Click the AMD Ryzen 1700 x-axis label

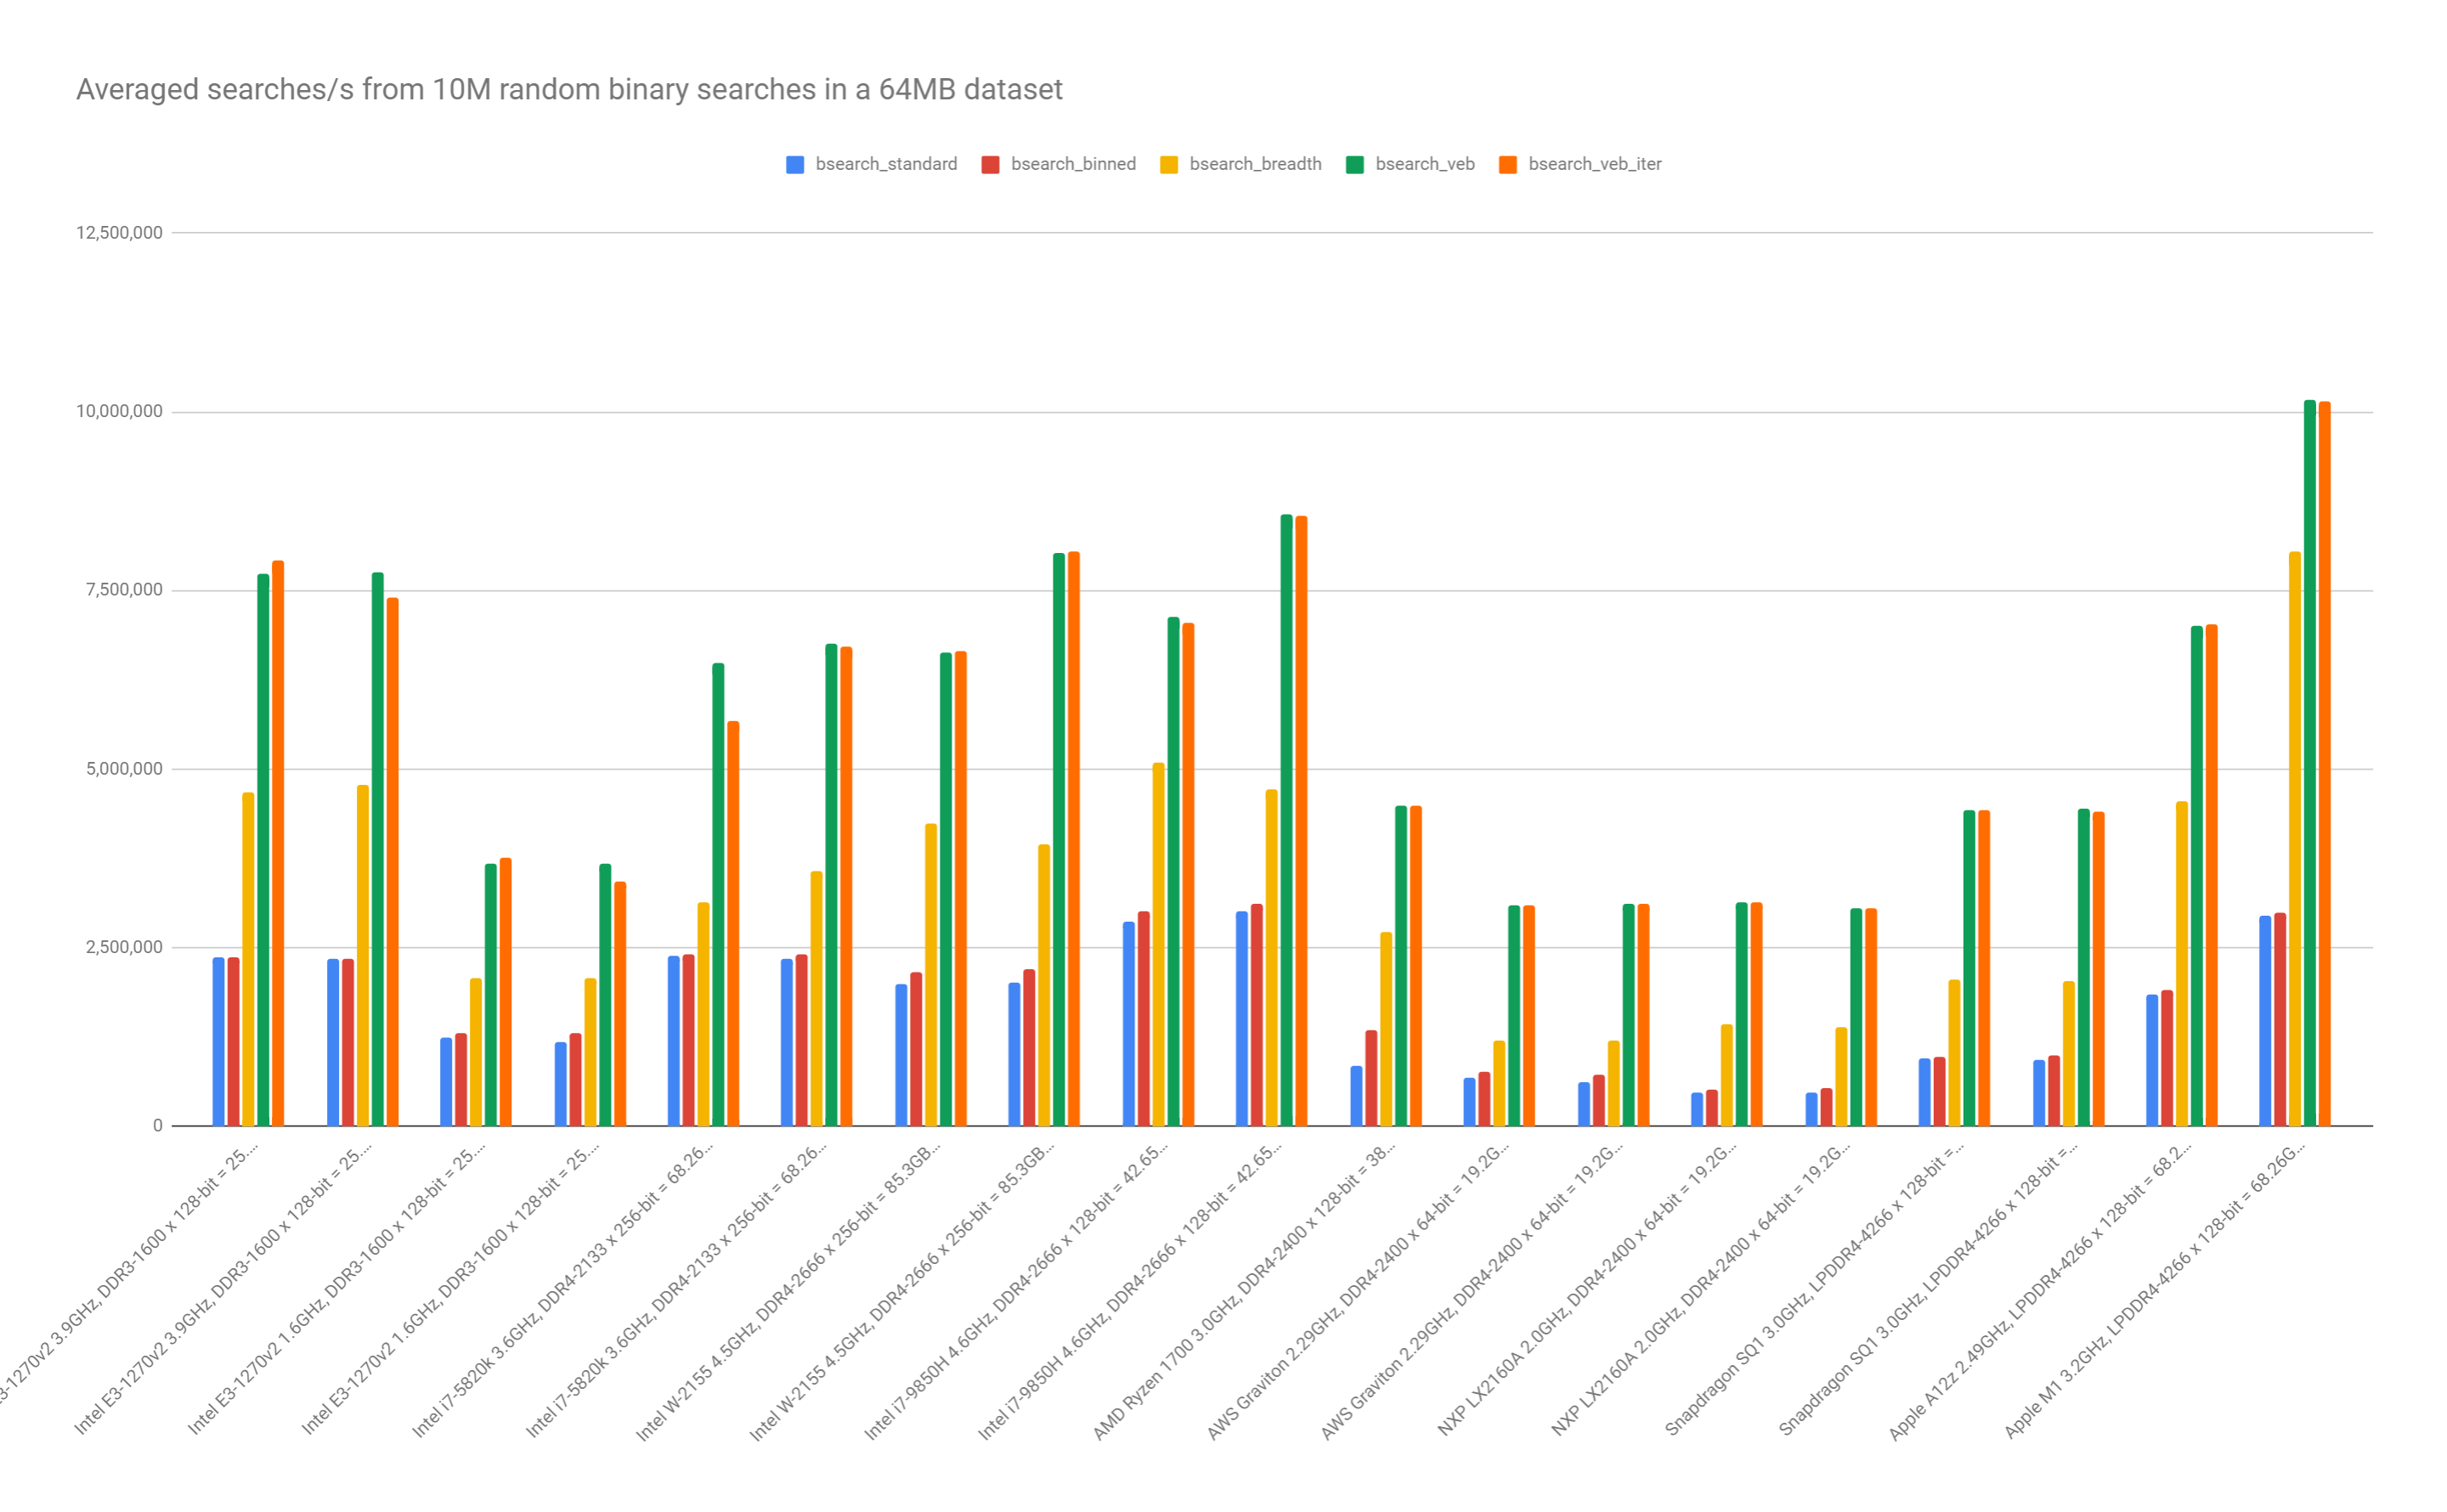coord(1244,1290)
